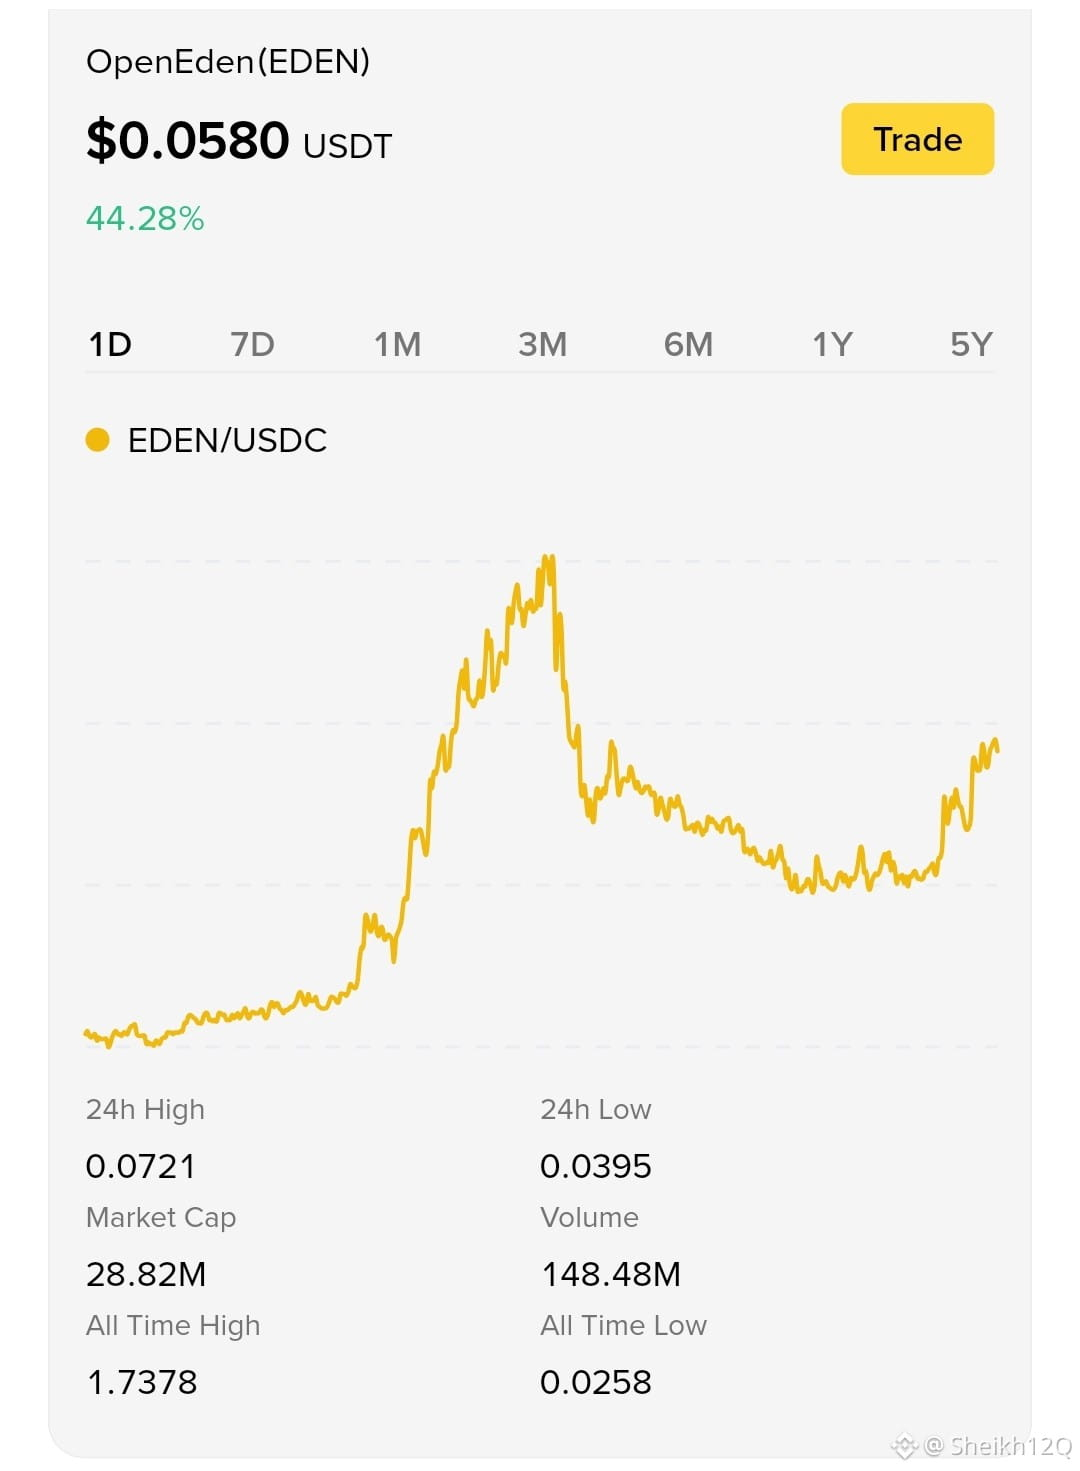Select the 1D time range tab

click(x=110, y=345)
